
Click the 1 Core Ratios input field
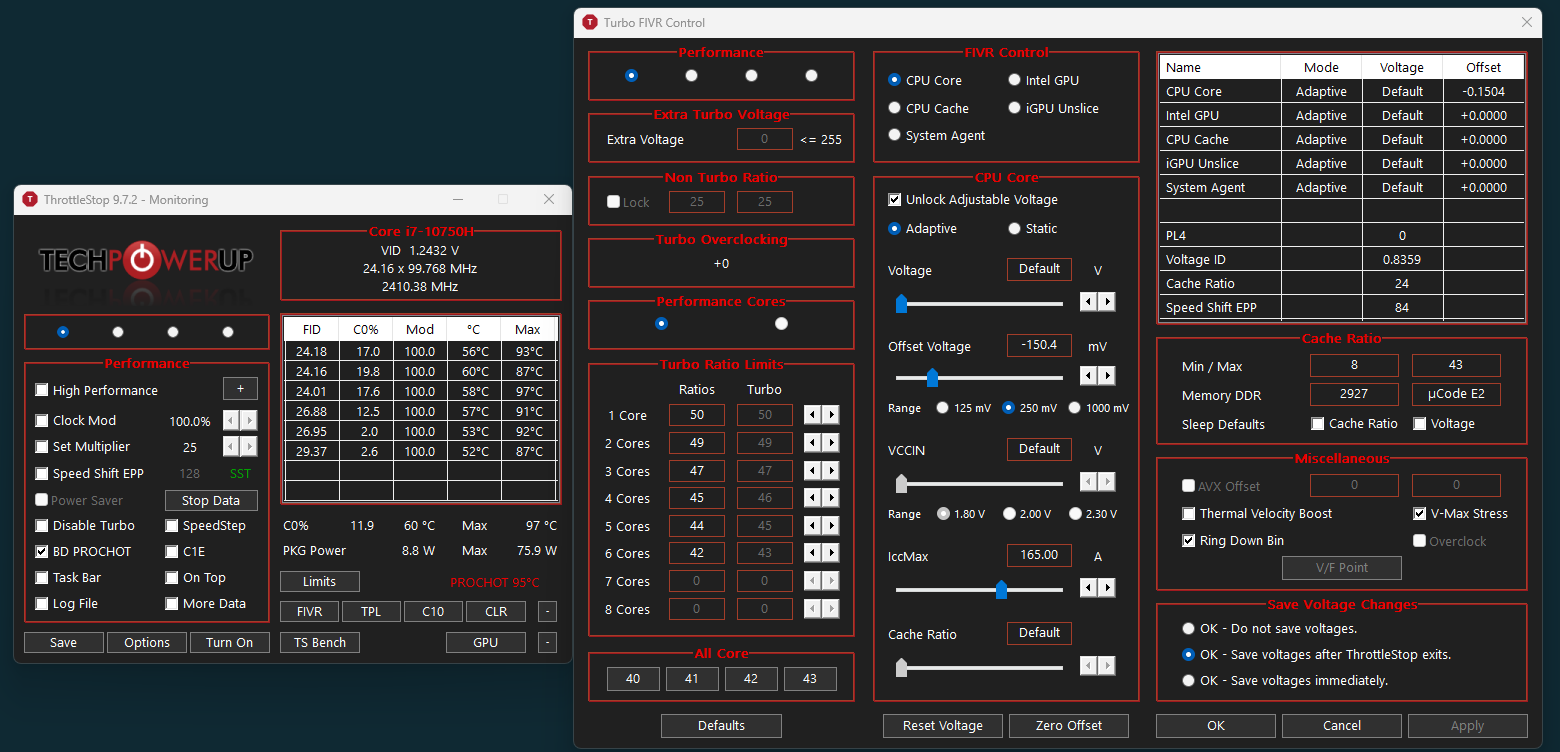pyautogui.click(x=697, y=415)
